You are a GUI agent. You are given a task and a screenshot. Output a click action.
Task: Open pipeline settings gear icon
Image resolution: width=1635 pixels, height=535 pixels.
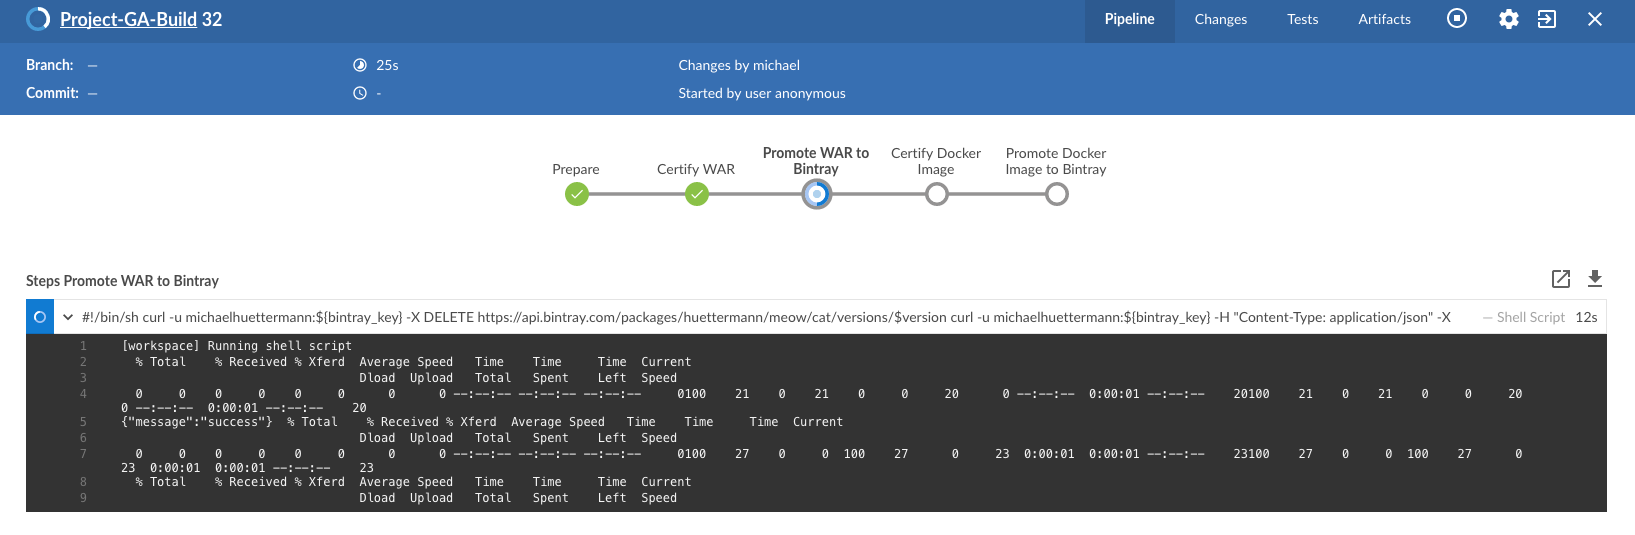coord(1508,19)
